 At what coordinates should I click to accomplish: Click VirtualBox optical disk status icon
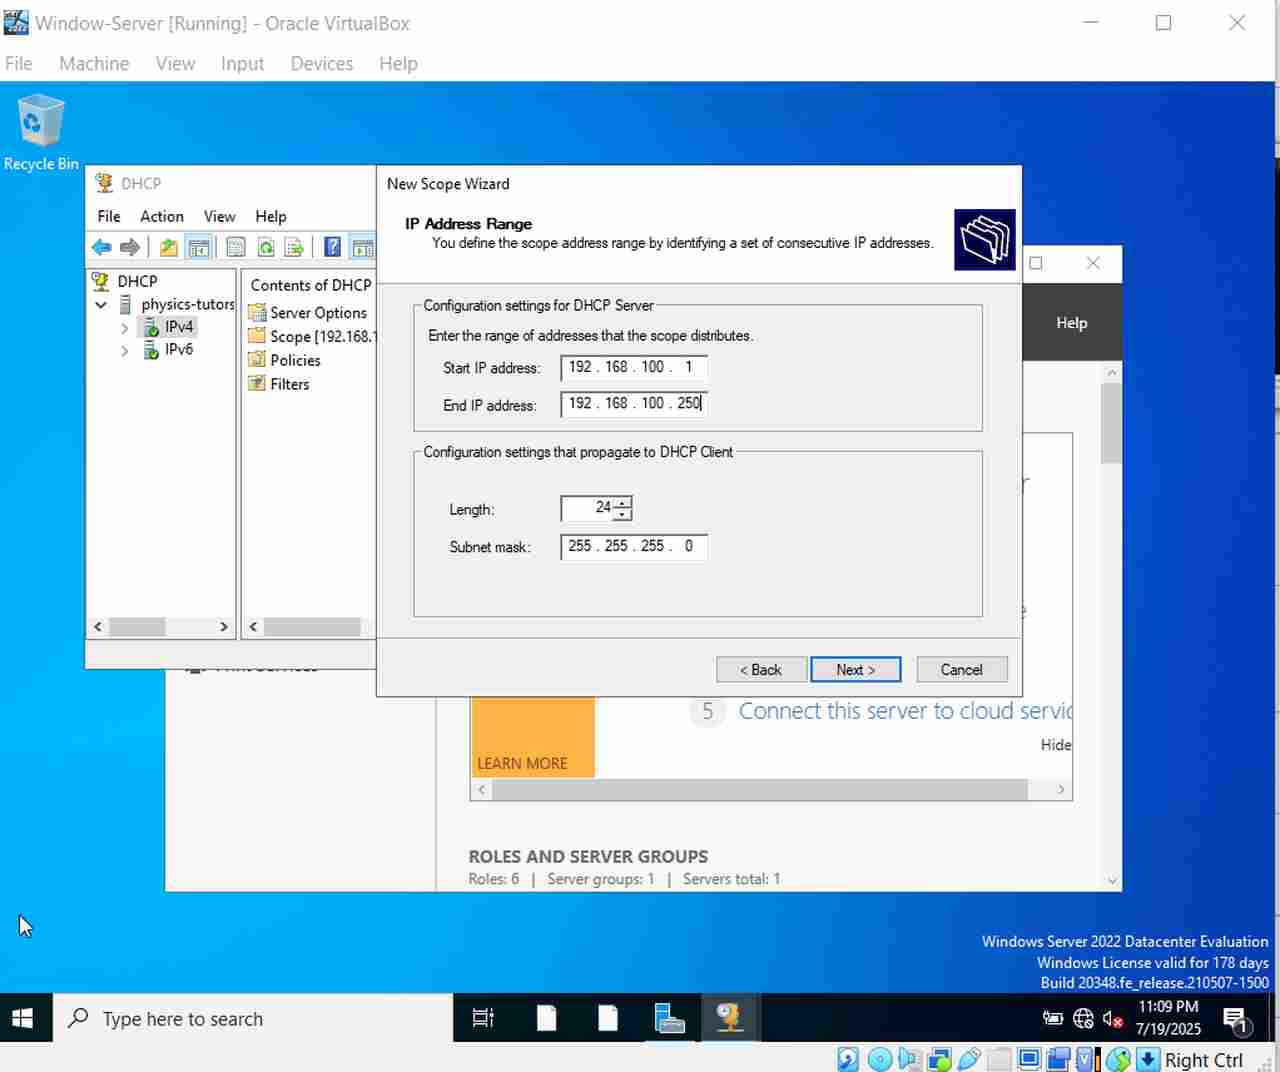[880, 1059]
